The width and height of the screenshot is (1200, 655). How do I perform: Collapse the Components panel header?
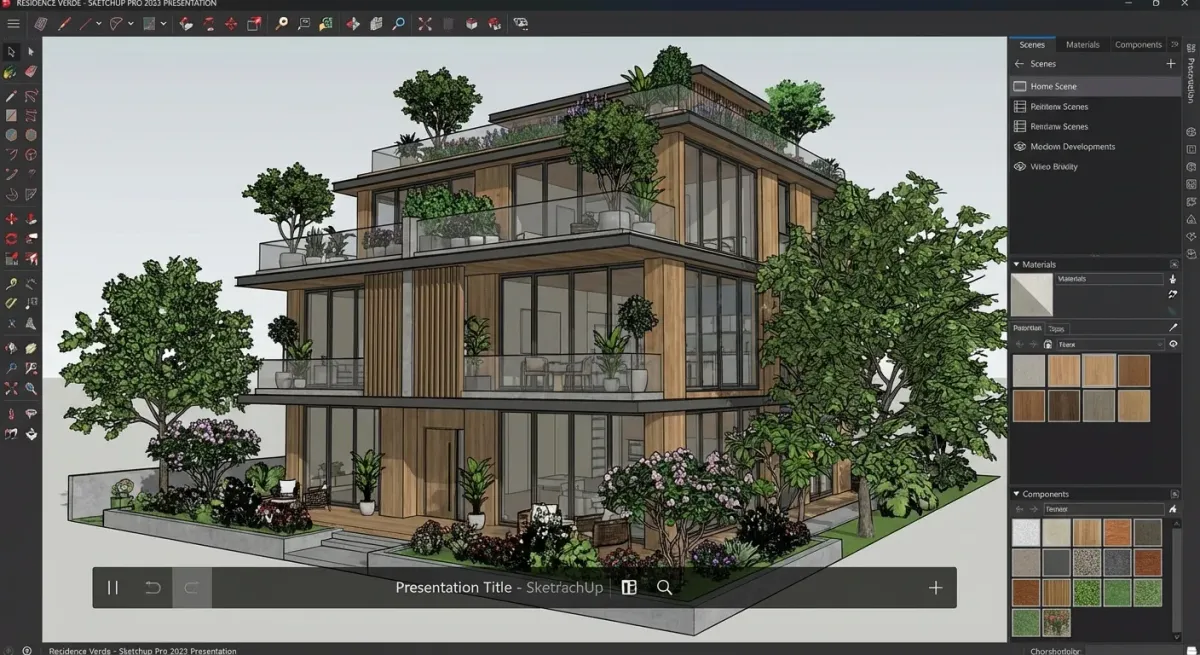click(1016, 493)
